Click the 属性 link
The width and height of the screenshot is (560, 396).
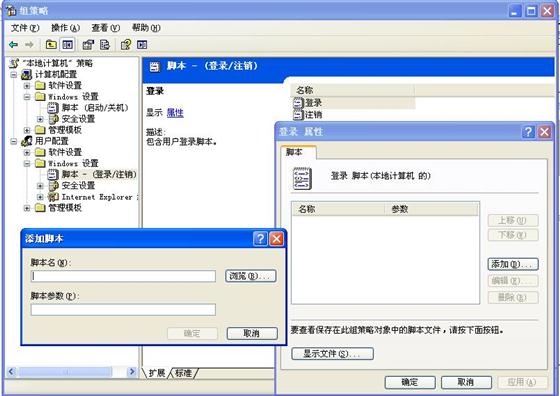[x=175, y=113]
